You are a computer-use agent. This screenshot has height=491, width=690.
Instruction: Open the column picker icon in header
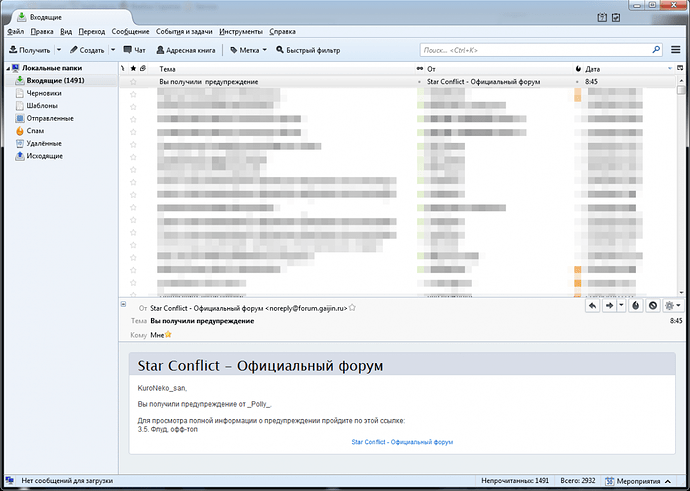680,69
